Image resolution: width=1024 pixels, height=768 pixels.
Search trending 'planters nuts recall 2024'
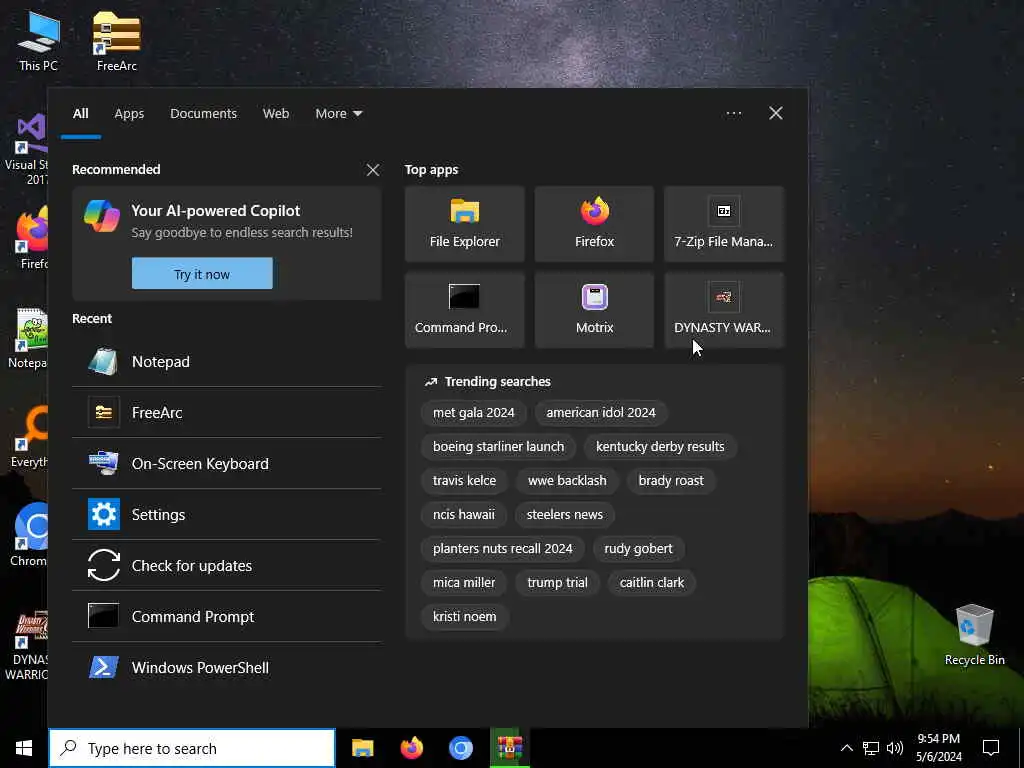(x=502, y=549)
